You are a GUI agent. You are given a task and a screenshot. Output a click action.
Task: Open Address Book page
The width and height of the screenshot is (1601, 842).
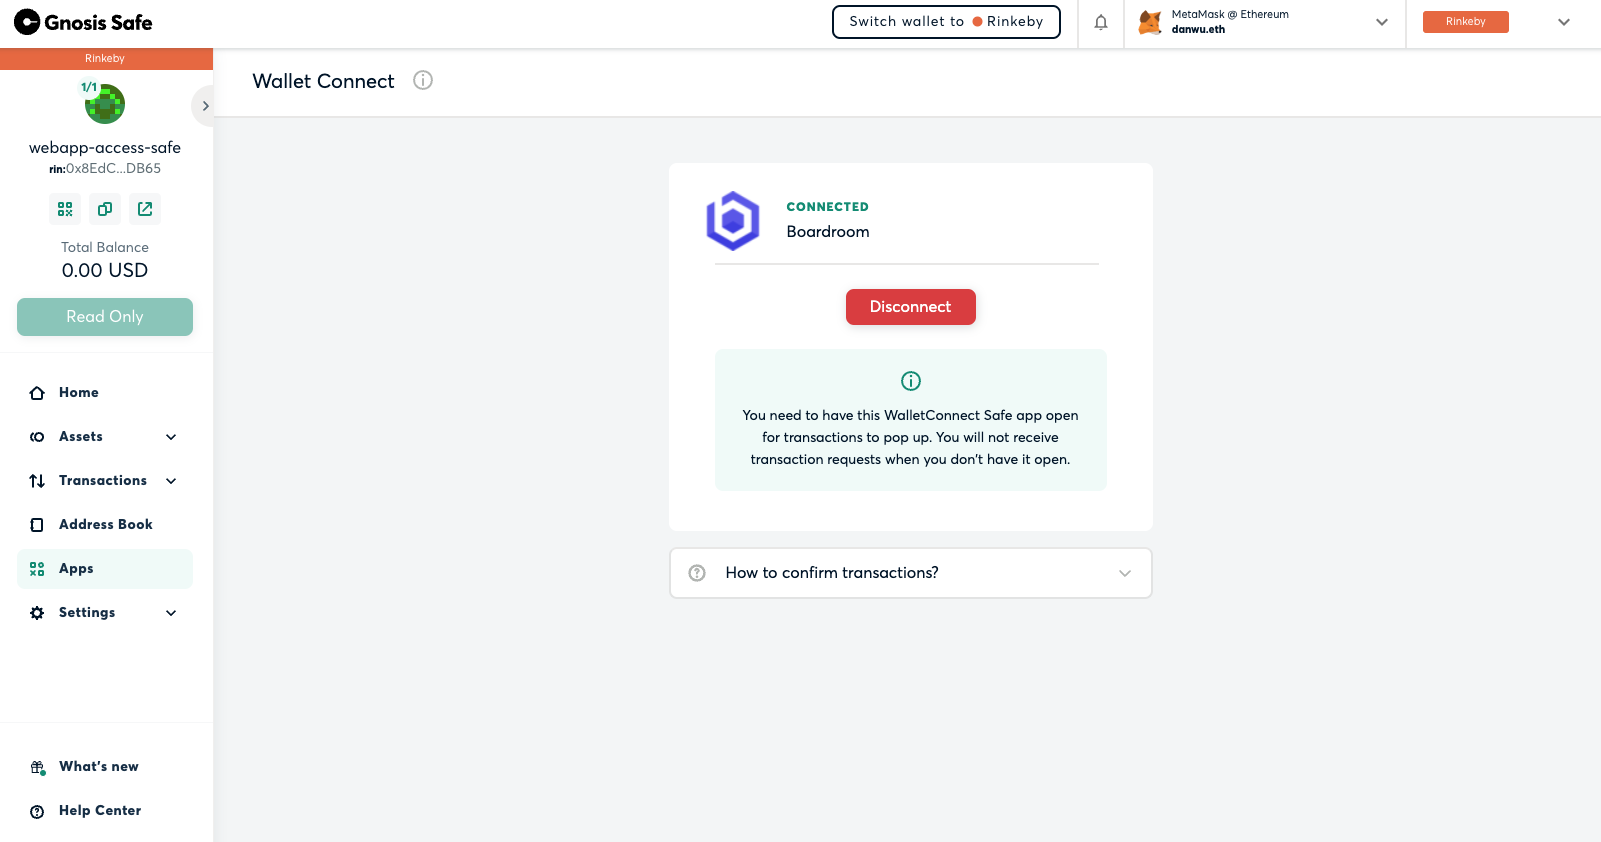(105, 525)
